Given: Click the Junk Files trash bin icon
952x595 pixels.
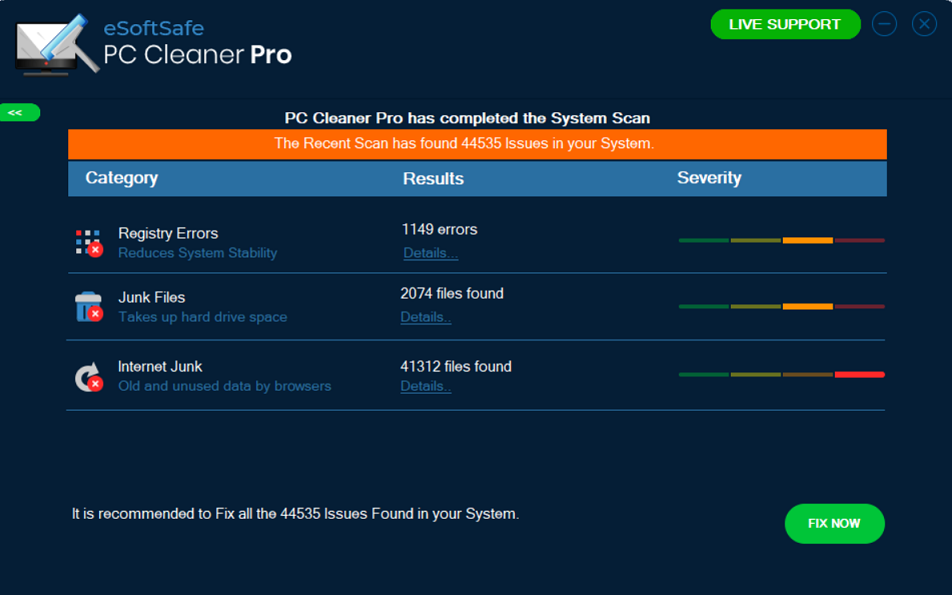Looking at the screenshot, I should [88, 306].
